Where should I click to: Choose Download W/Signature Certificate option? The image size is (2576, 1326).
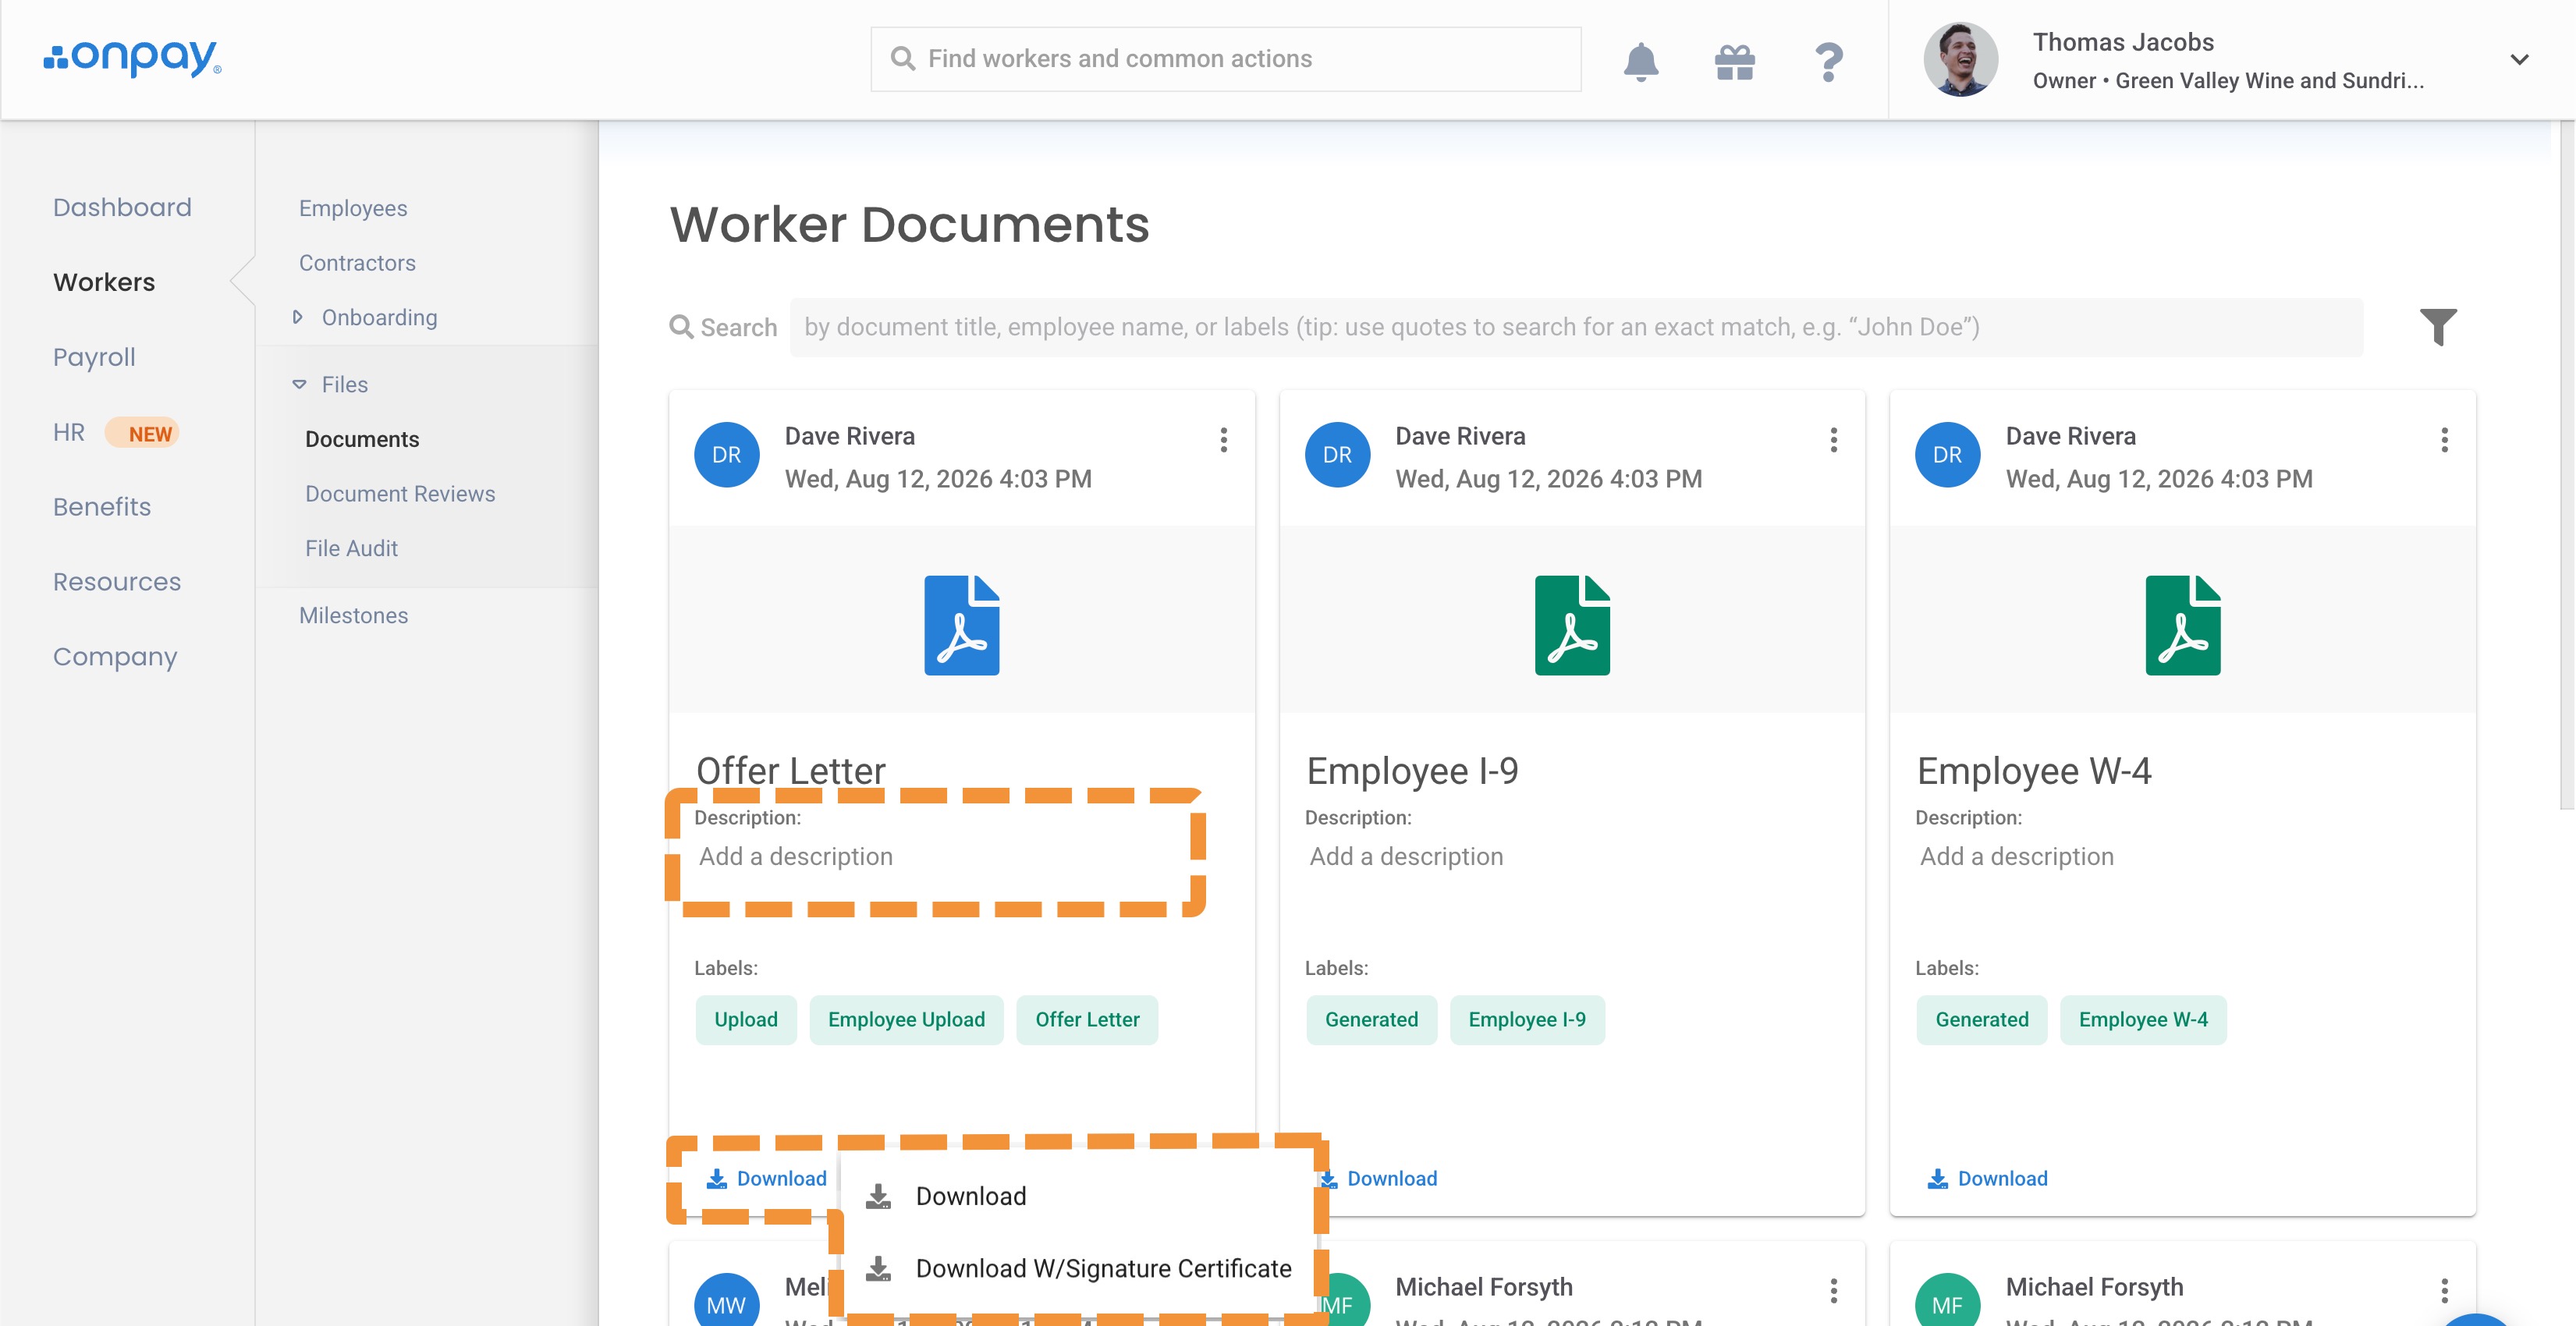click(x=1078, y=1269)
